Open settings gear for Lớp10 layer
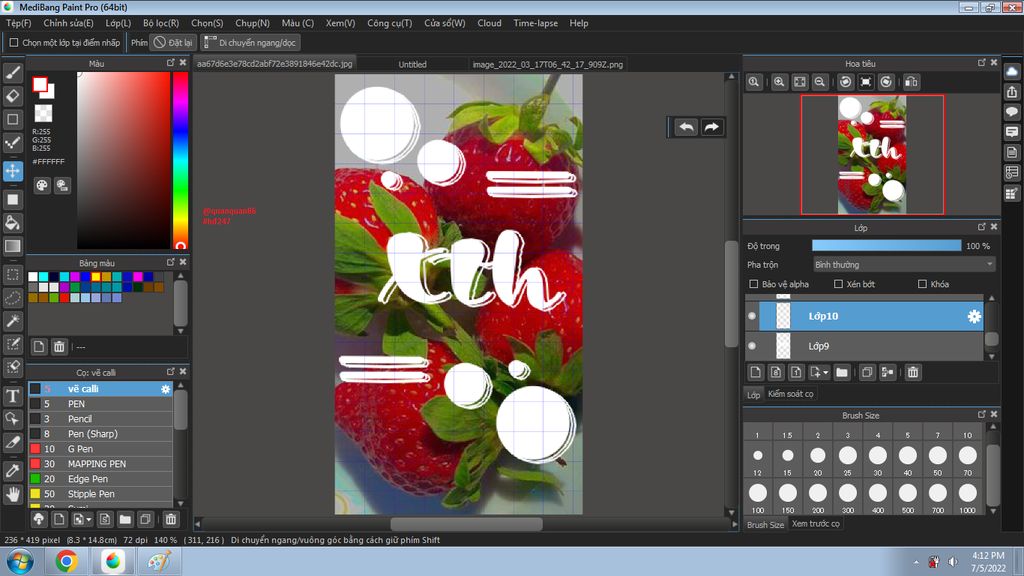Screen dimensions: 1024x576 pos(974,316)
